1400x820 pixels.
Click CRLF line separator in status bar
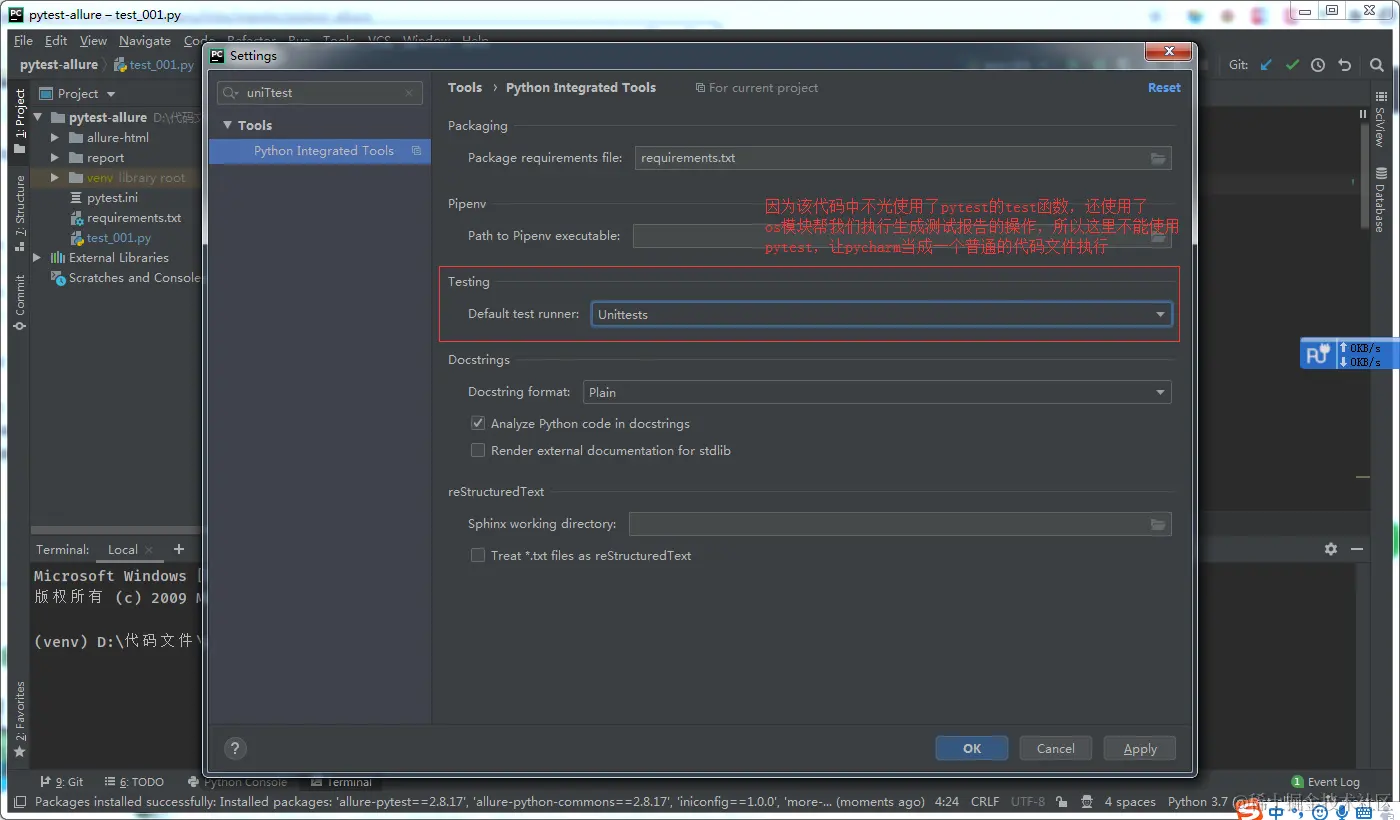(x=984, y=802)
